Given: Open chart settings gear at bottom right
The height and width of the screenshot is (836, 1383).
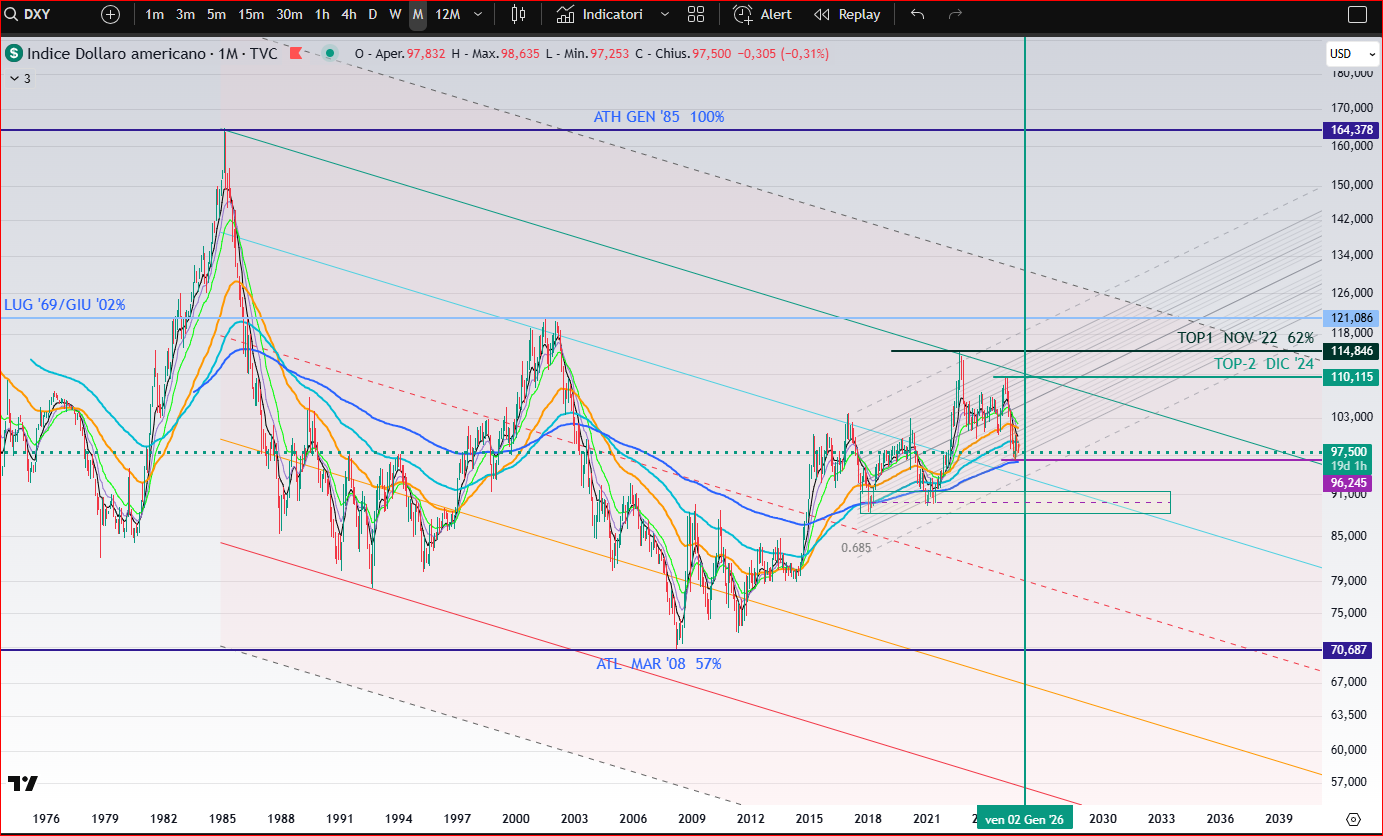Looking at the screenshot, I should [1353, 818].
